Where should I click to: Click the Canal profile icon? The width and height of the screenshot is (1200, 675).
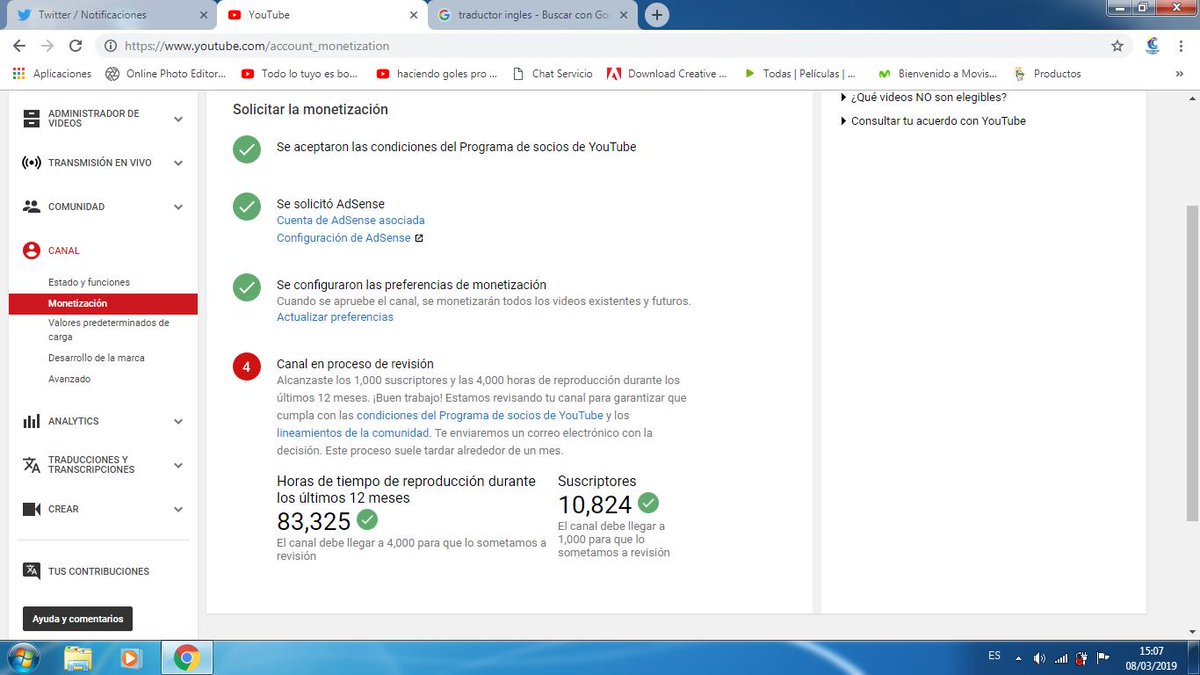pyautogui.click(x=31, y=251)
